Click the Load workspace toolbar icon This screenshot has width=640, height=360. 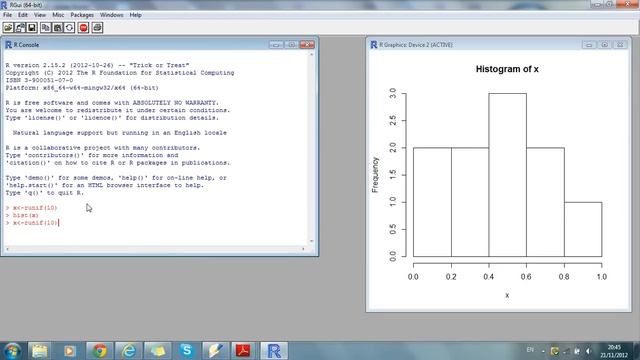click(20, 28)
